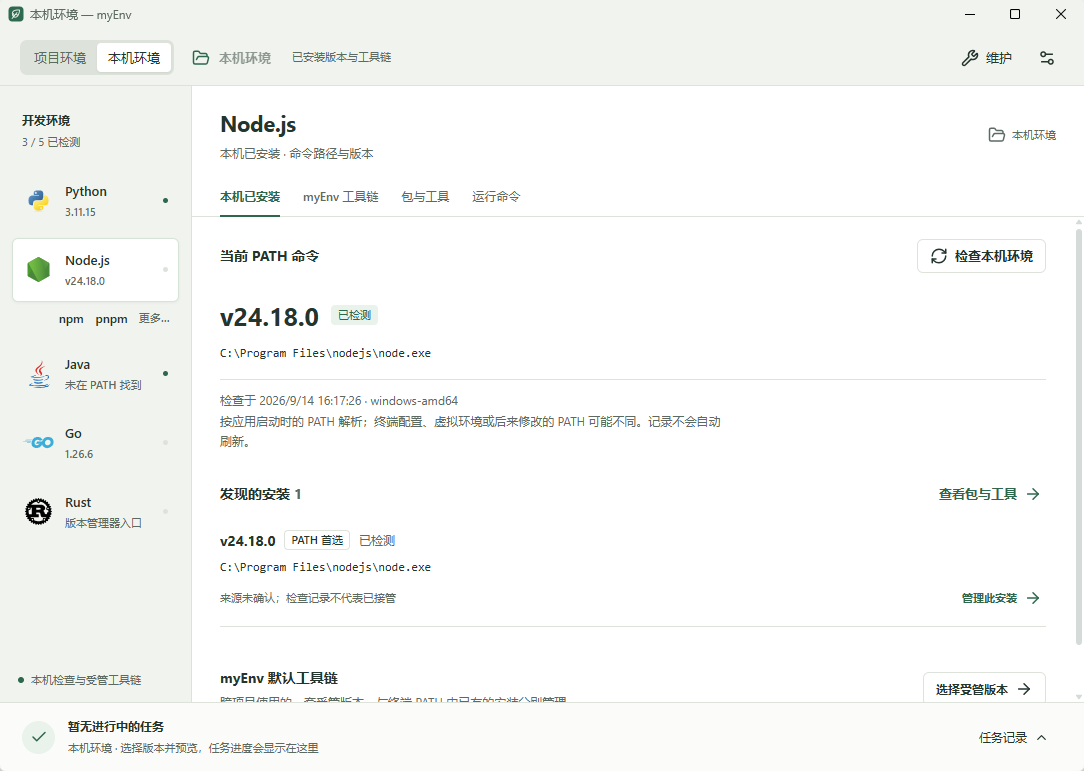Click the wrench icon beside 维护
Viewport: 1084px width, 771px height.
point(970,58)
